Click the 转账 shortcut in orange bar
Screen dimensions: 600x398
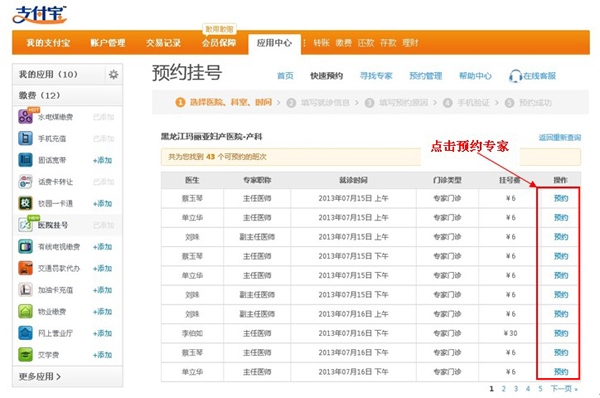(321, 43)
